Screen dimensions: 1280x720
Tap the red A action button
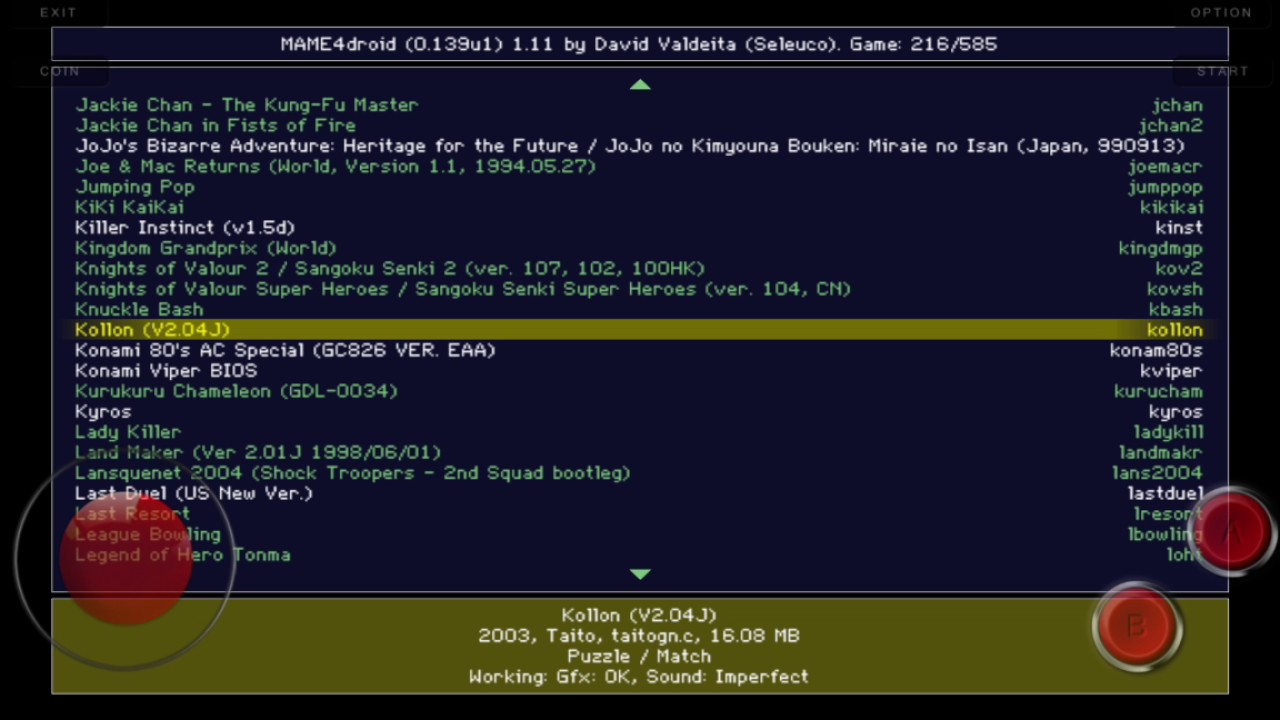coord(1231,532)
